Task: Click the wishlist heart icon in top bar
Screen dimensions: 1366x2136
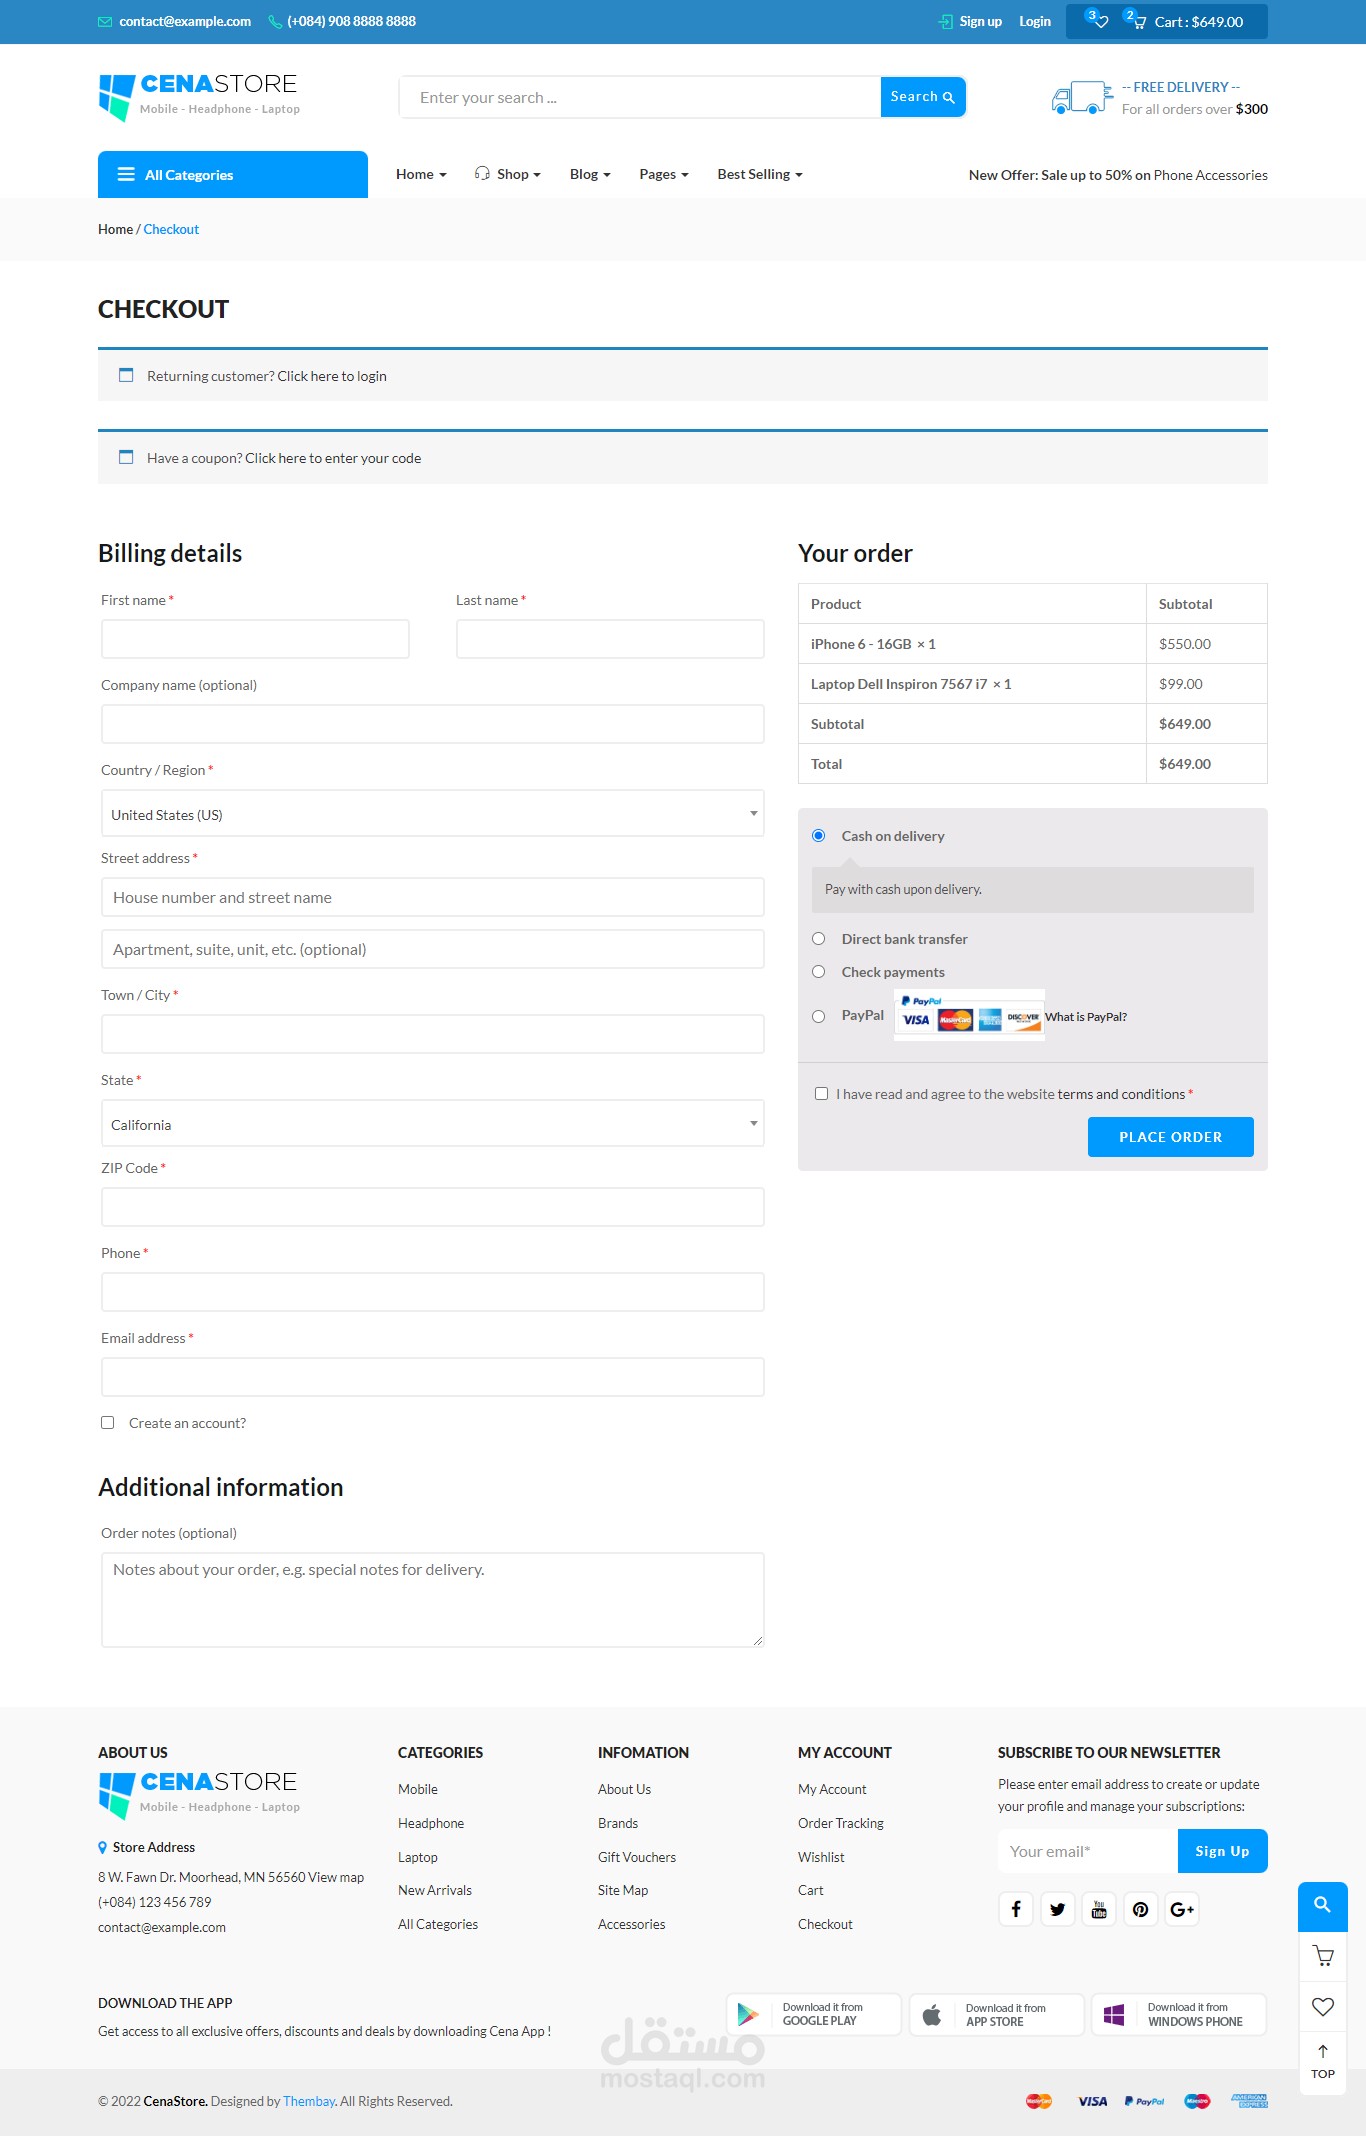Action: pyautogui.click(x=1100, y=21)
